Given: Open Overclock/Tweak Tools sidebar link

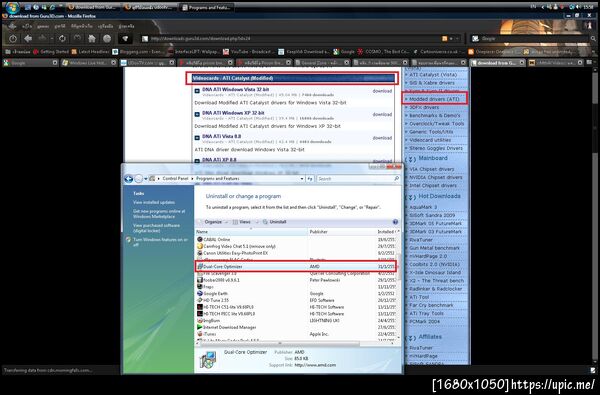Looking at the screenshot, I should click(x=437, y=124).
